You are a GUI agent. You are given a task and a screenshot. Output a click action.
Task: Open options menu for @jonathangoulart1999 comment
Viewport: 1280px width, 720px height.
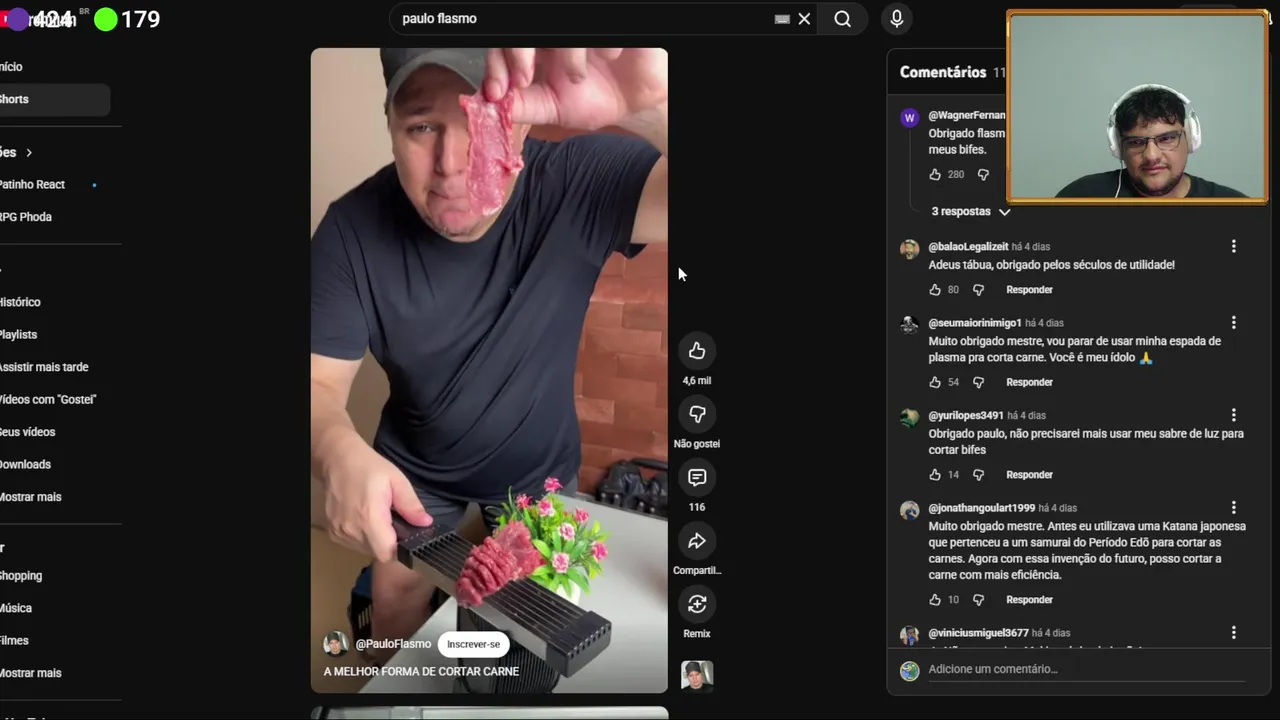(1233, 508)
